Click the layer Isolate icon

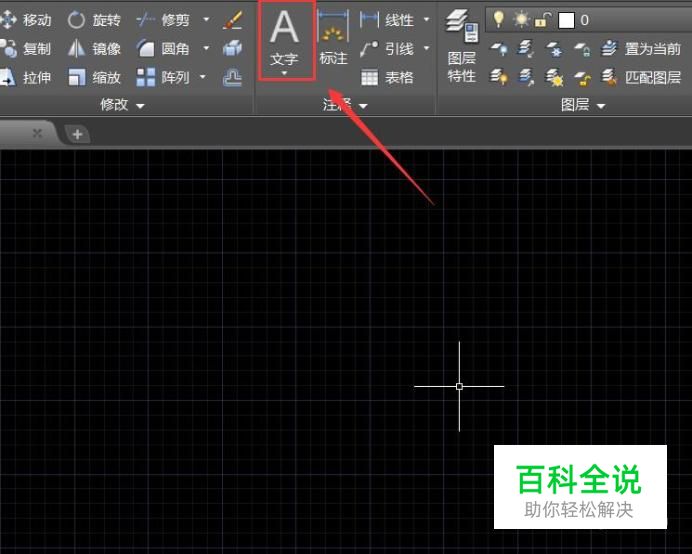pyautogui.click(x=526, y=49)
